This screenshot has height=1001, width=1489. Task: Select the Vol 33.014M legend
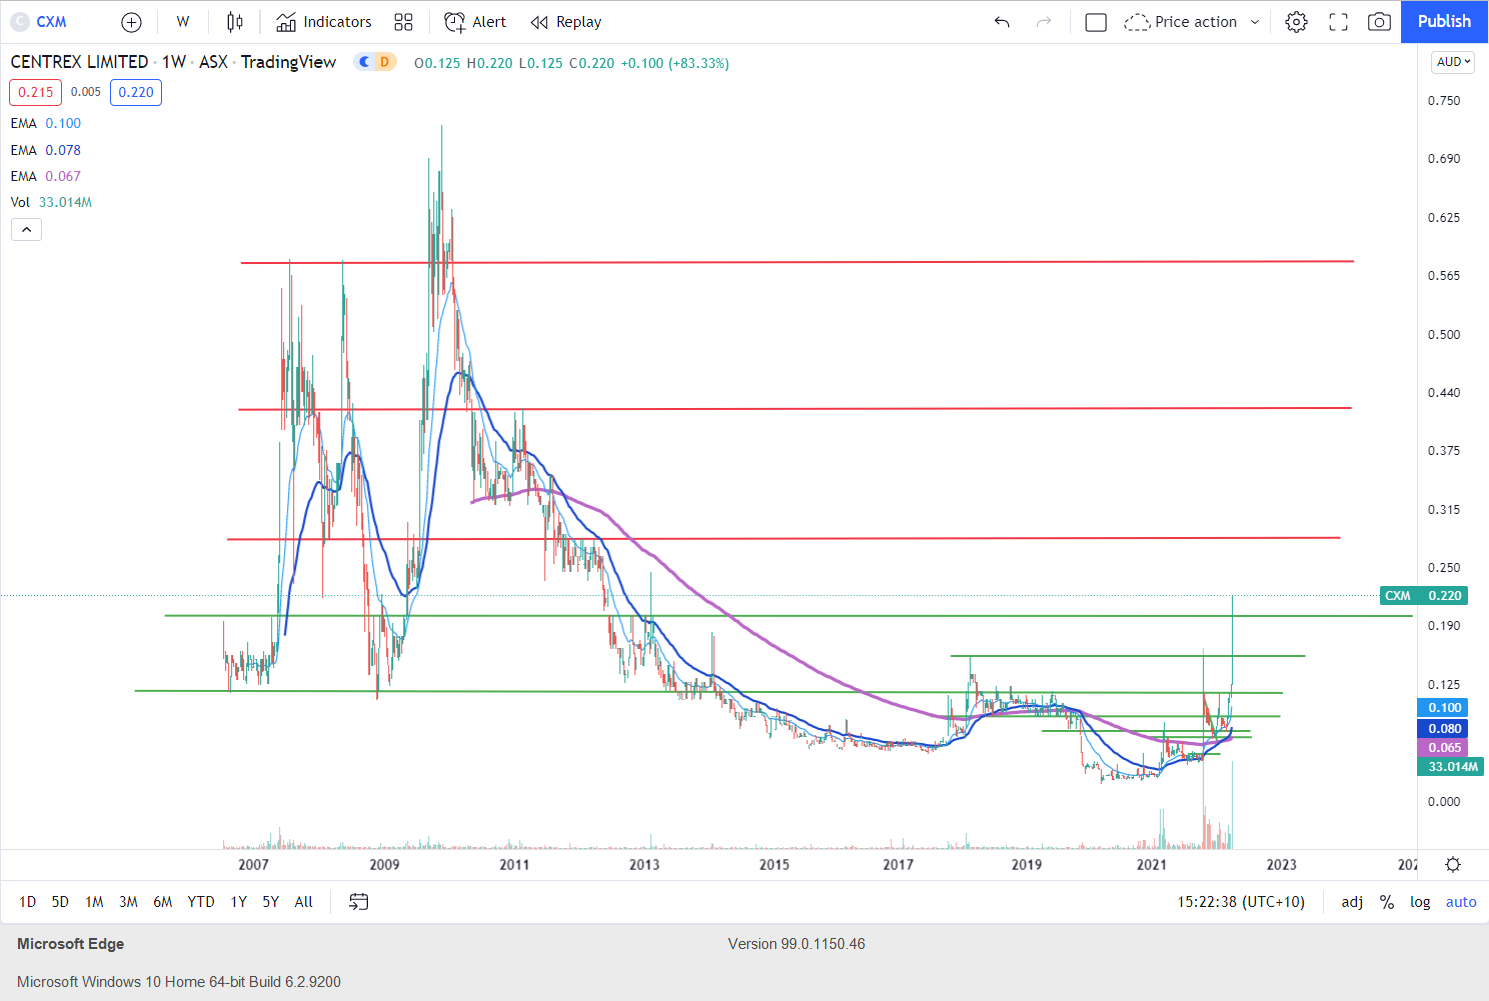coord(51,202)
